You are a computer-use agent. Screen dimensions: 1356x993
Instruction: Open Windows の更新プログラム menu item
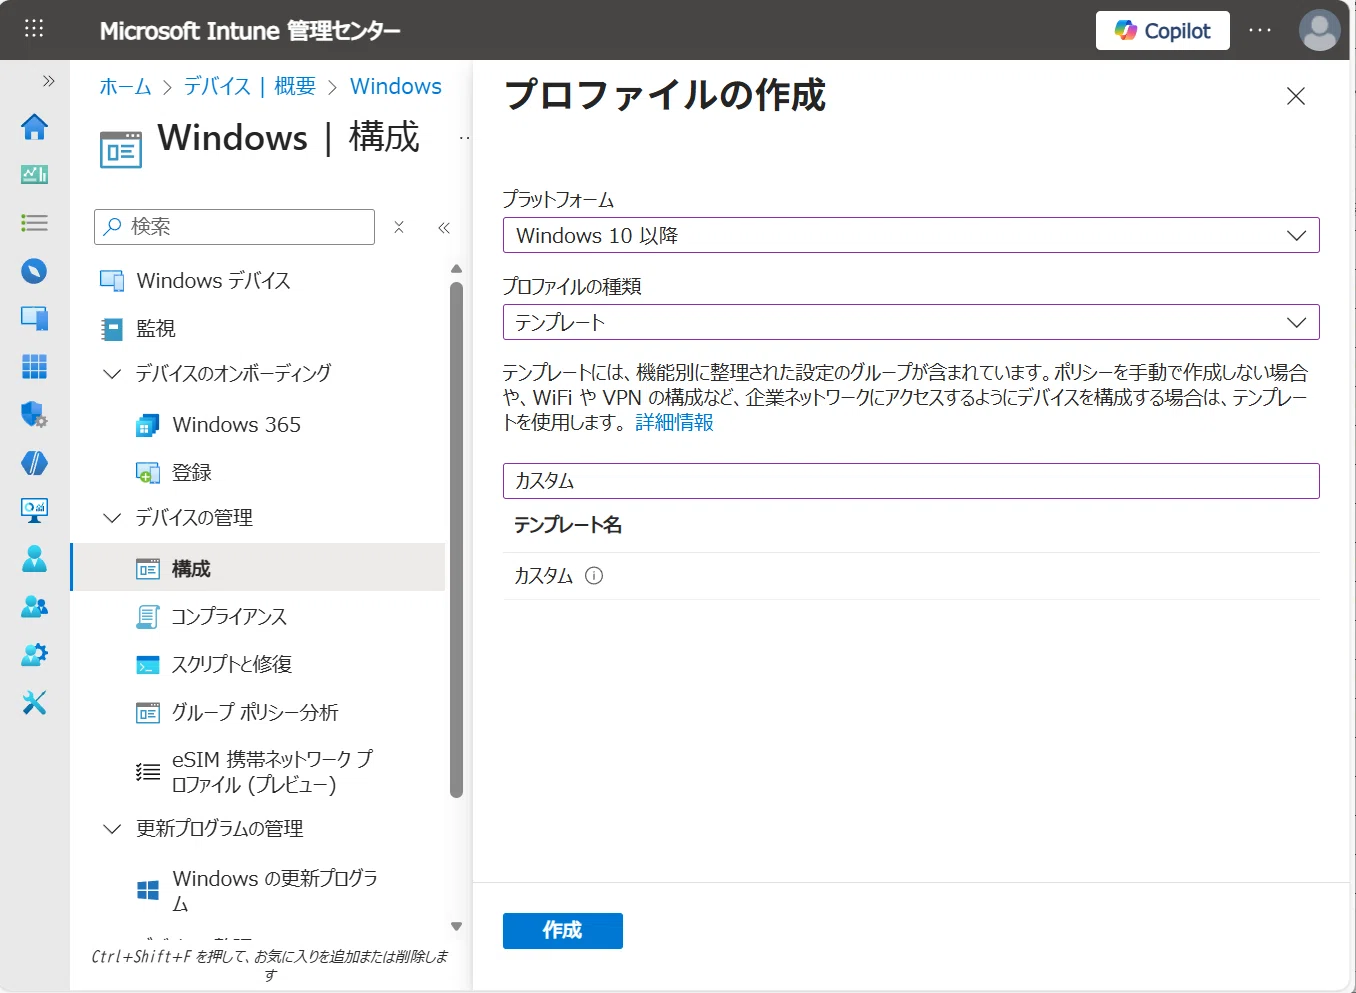coord(260,890)
